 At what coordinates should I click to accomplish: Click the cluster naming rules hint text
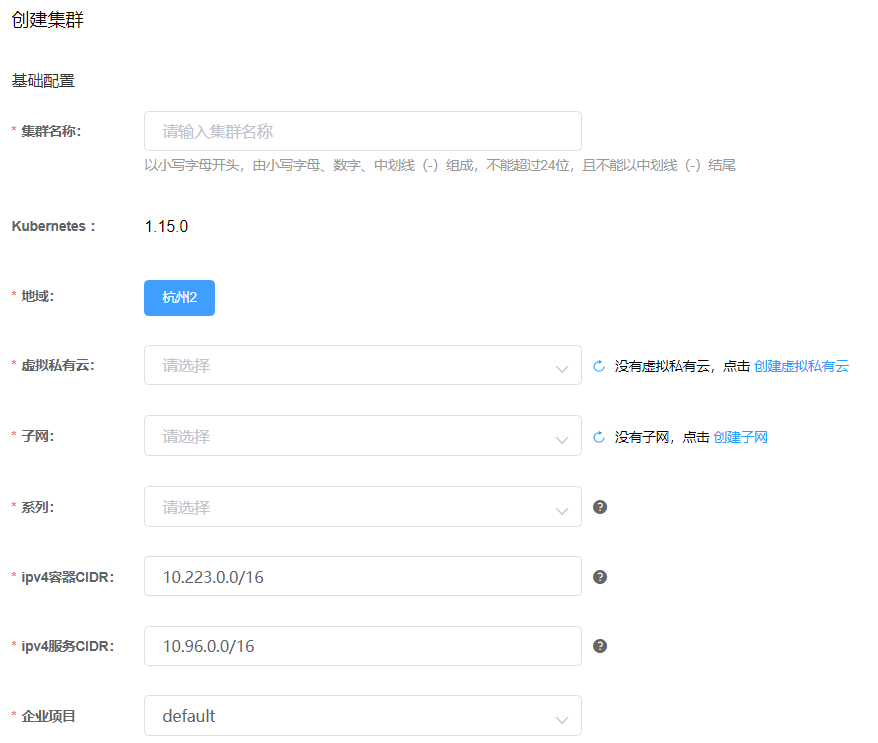440,165
